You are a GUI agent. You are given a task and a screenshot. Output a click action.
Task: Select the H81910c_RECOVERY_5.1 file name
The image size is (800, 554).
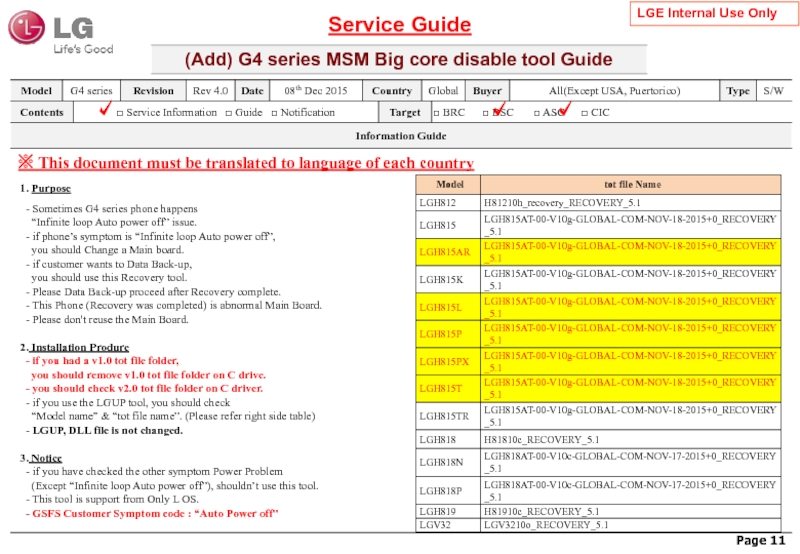pyautogui.click(x=541, y=512)
